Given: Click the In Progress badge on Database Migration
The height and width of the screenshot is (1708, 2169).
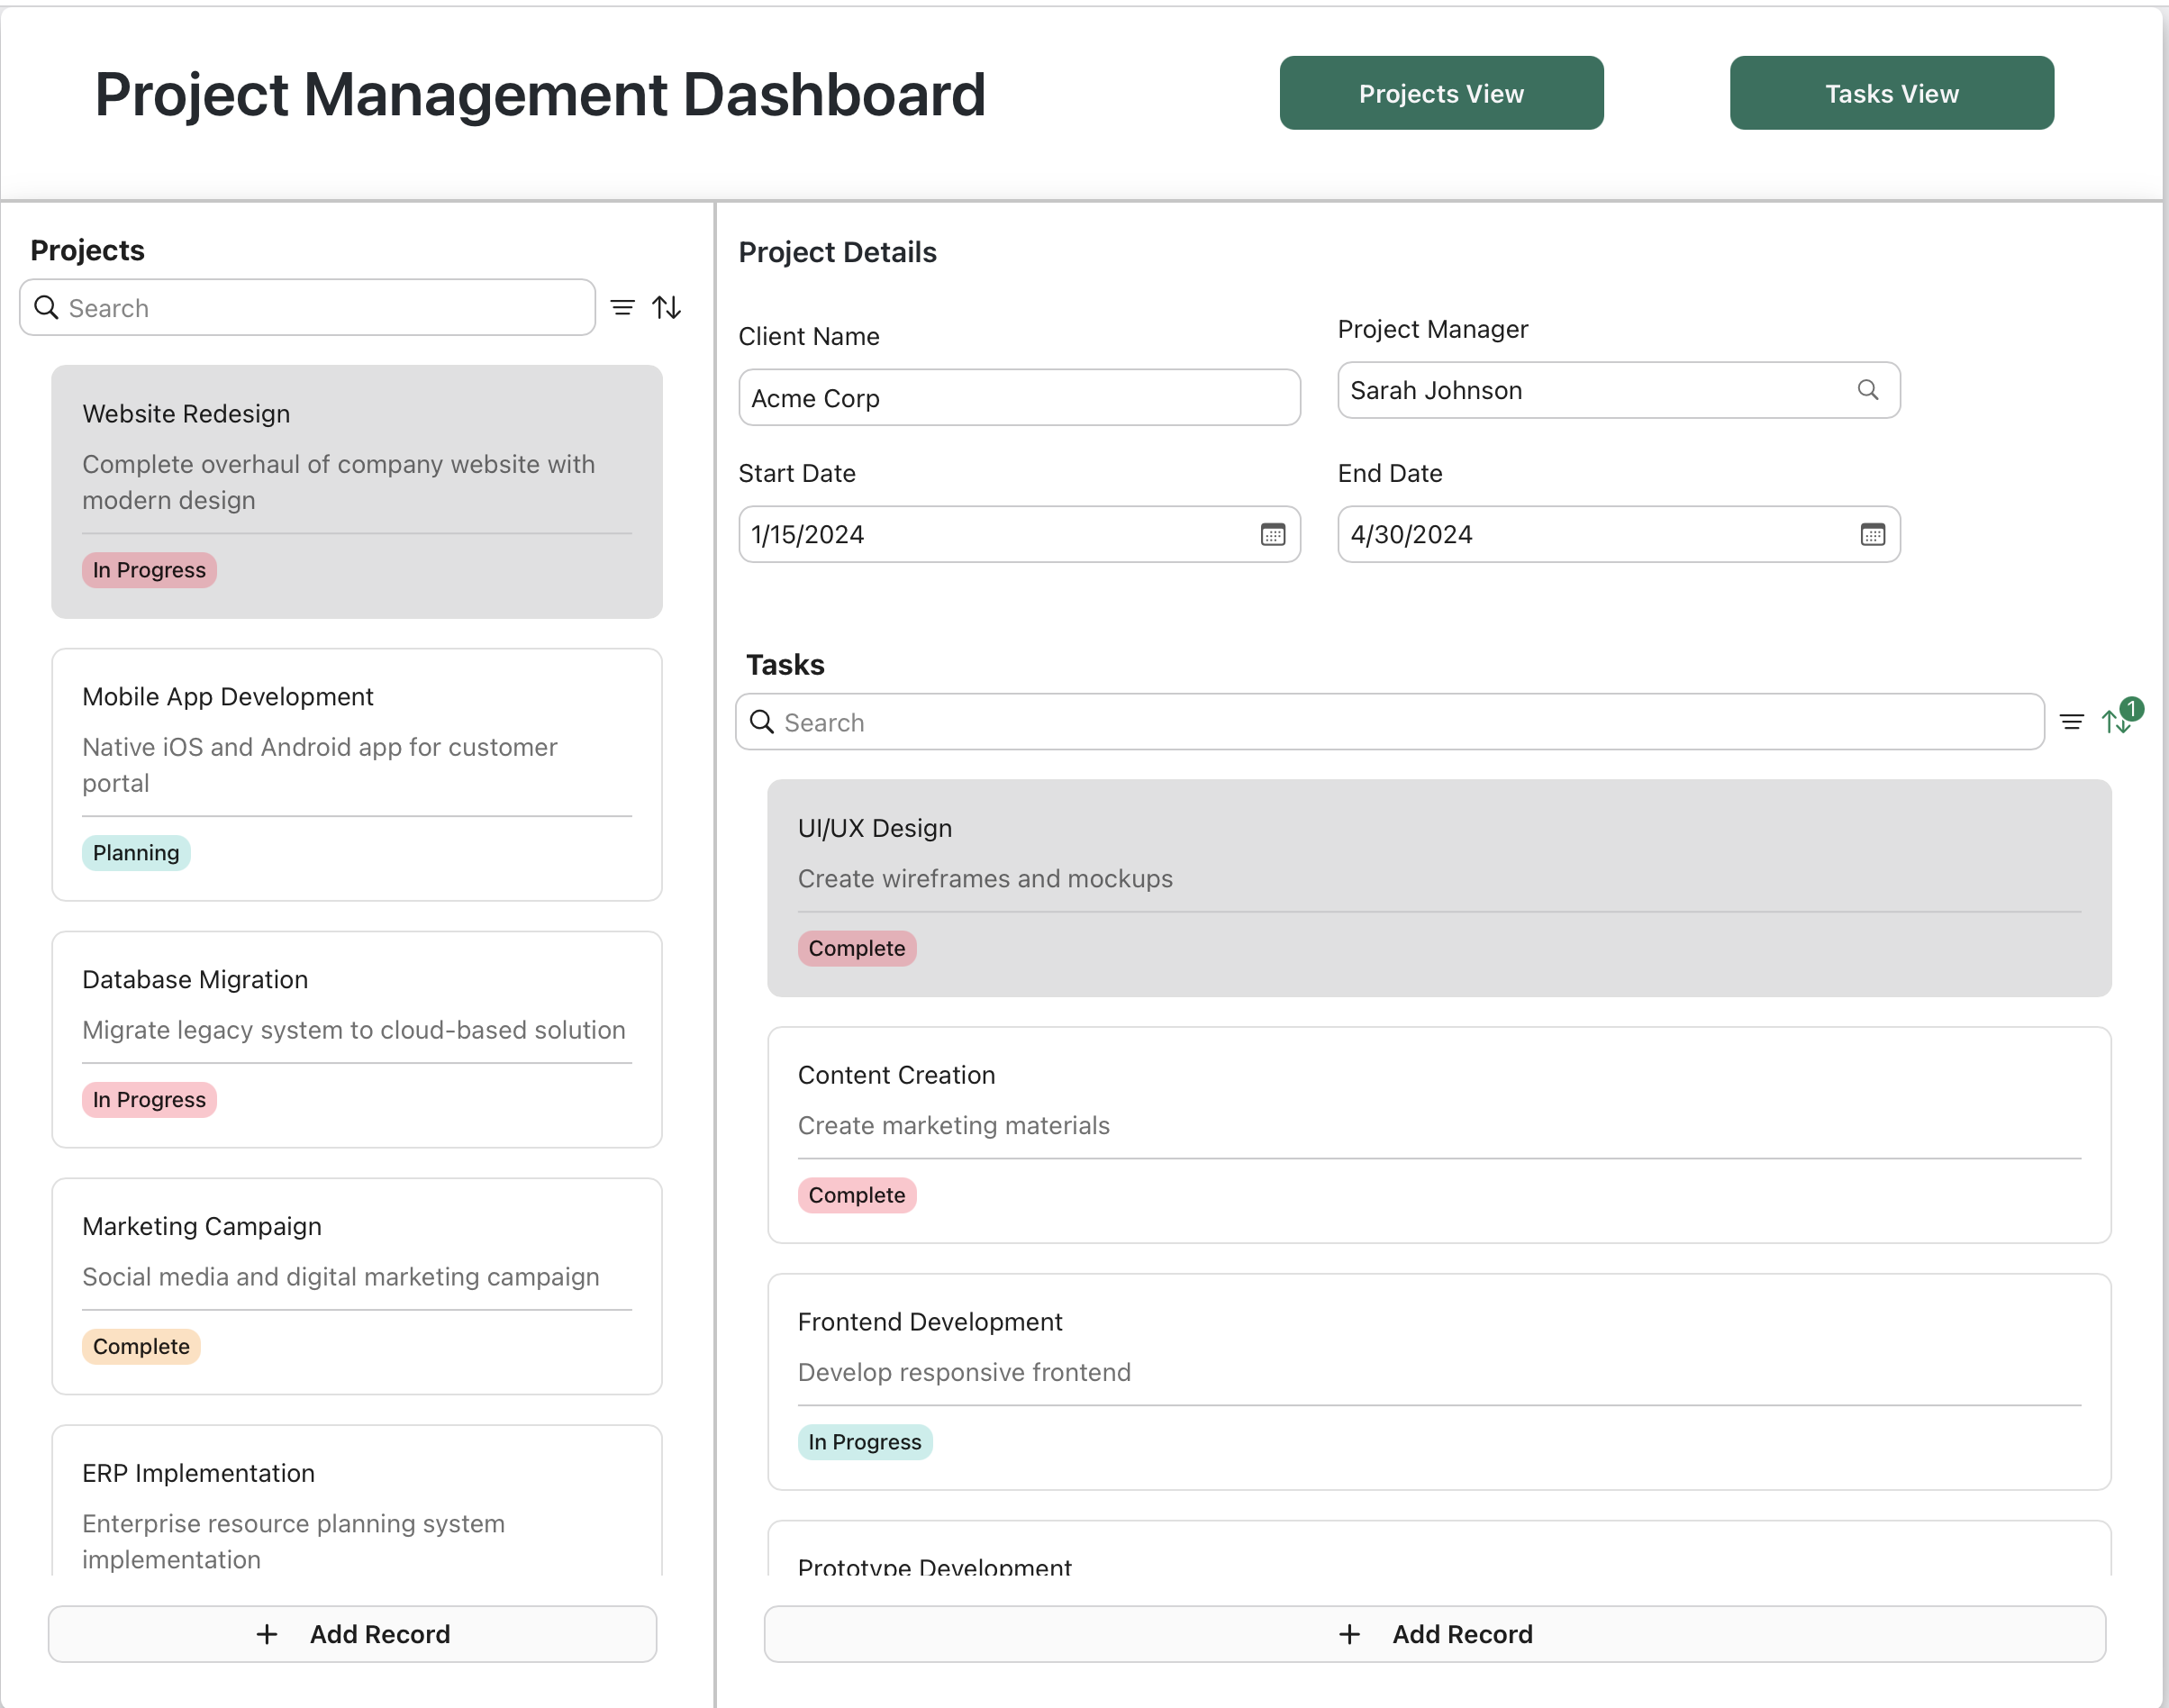Looking at the screenshot, I should tap(148, 1099).
